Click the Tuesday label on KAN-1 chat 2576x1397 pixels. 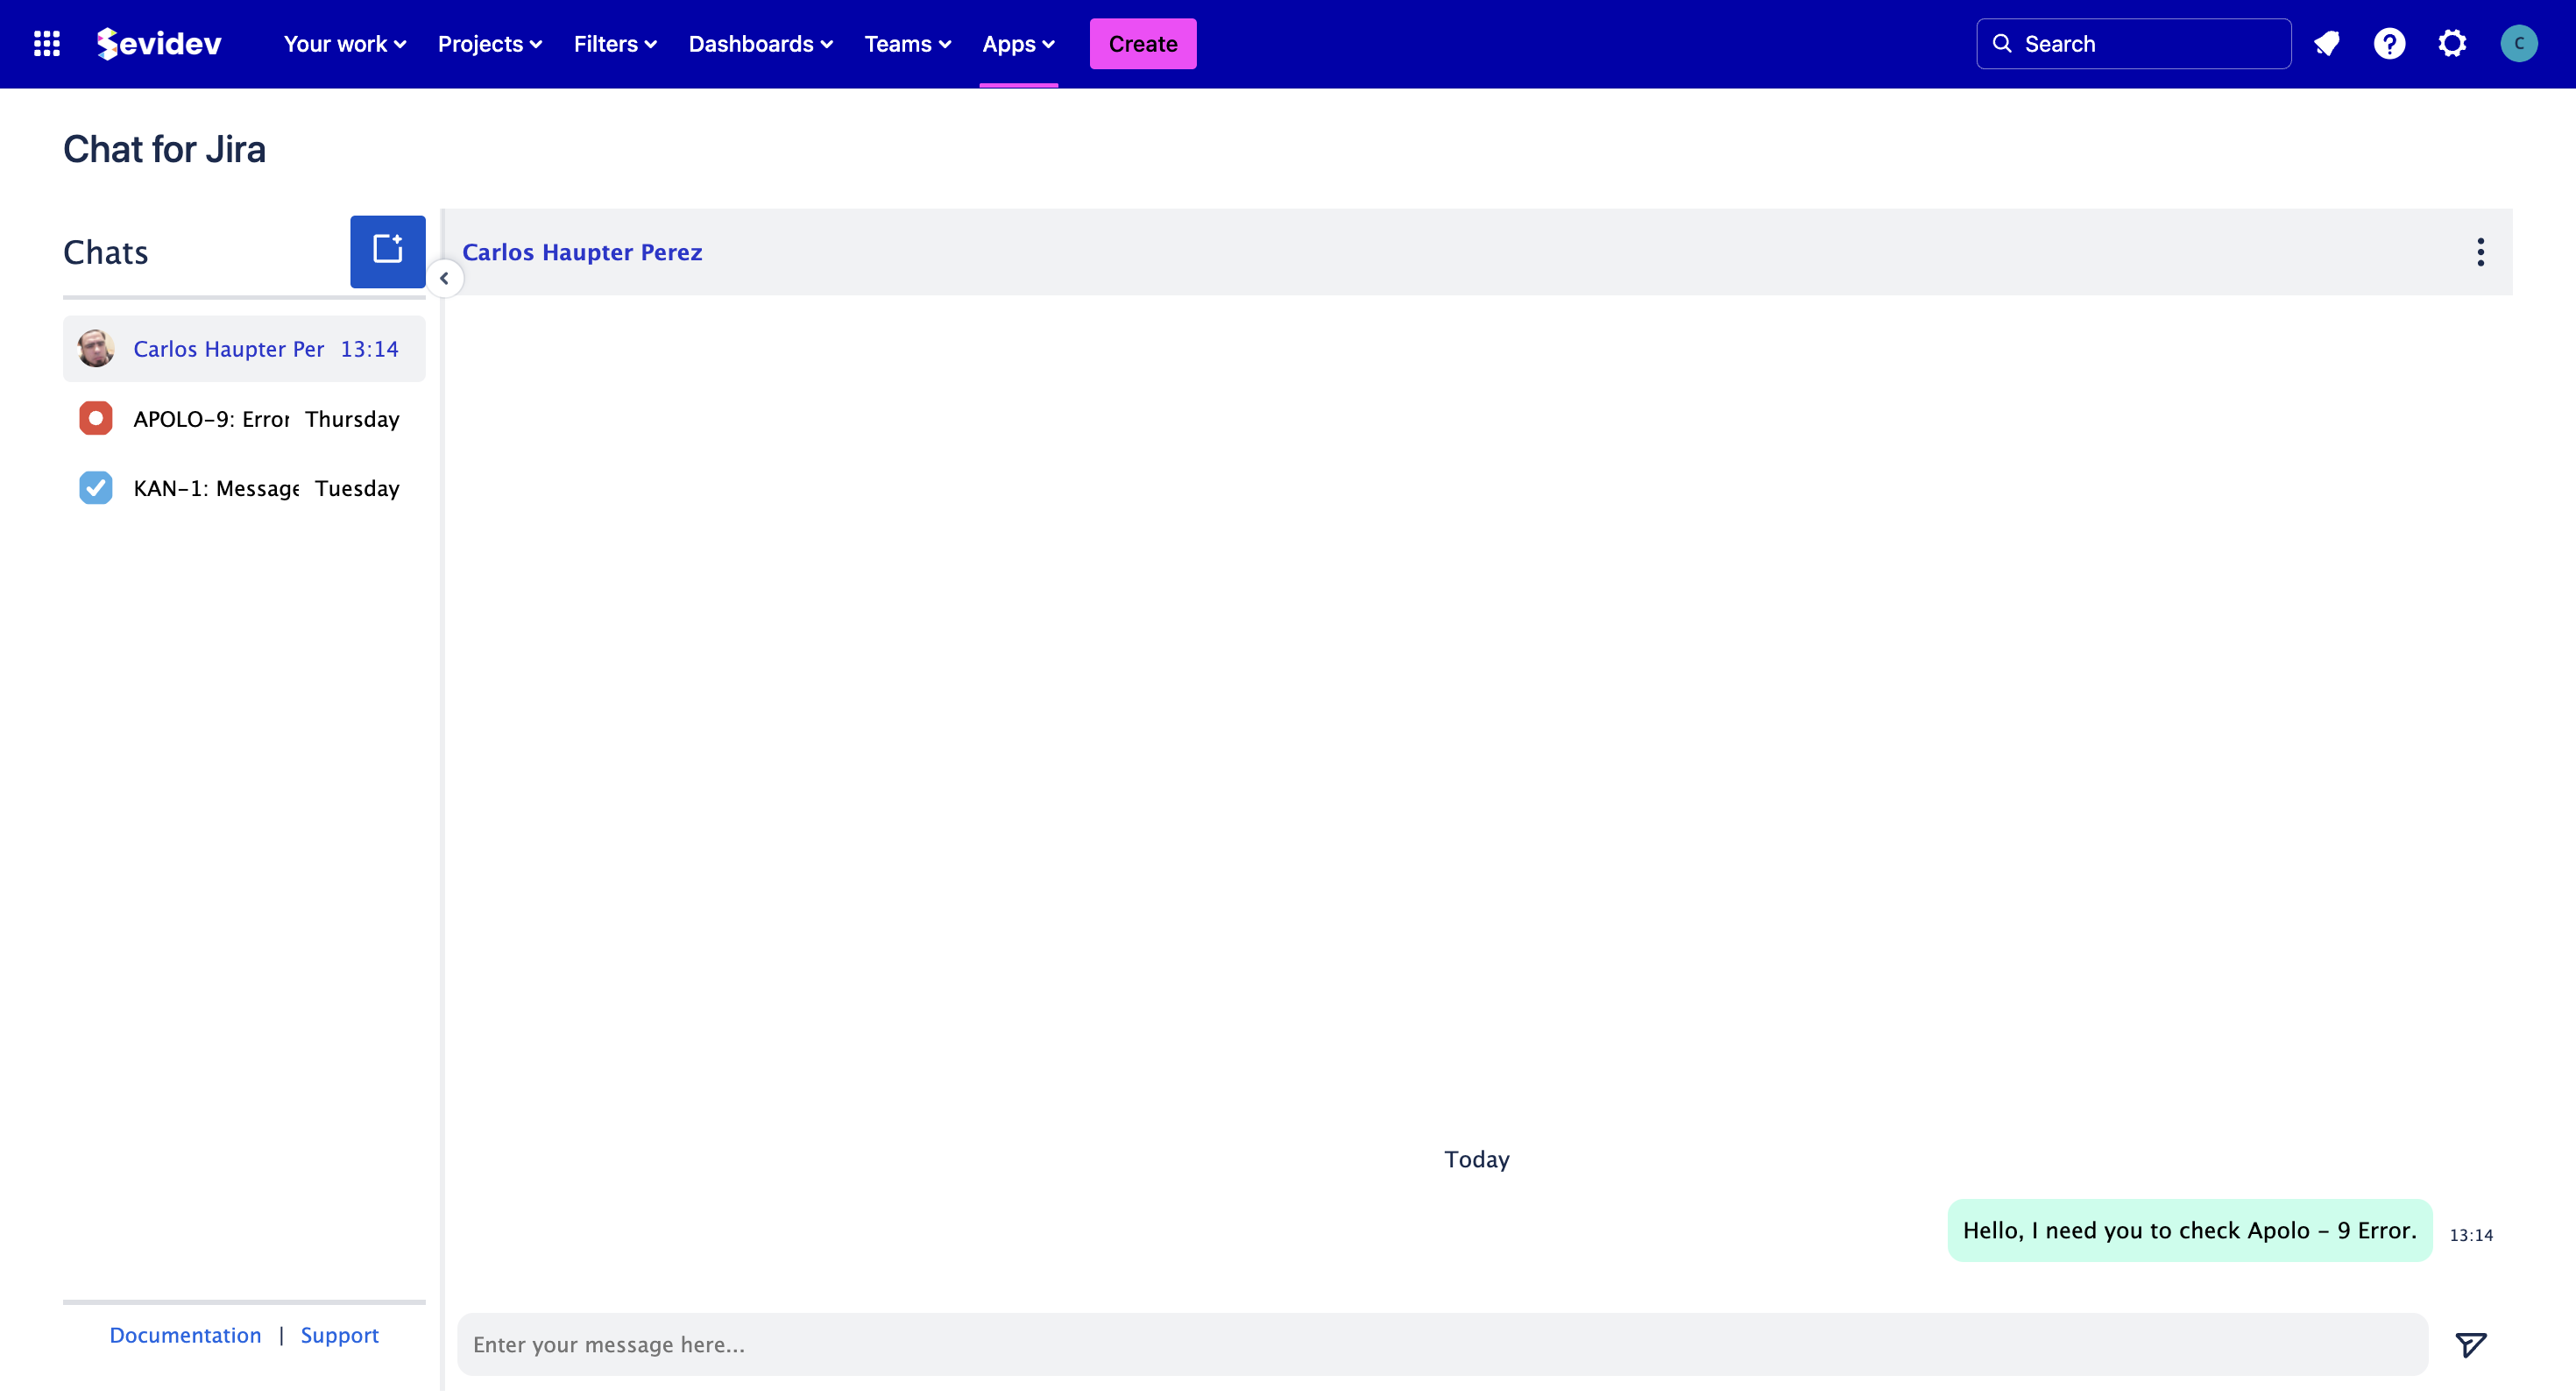(x=357, y=489)
